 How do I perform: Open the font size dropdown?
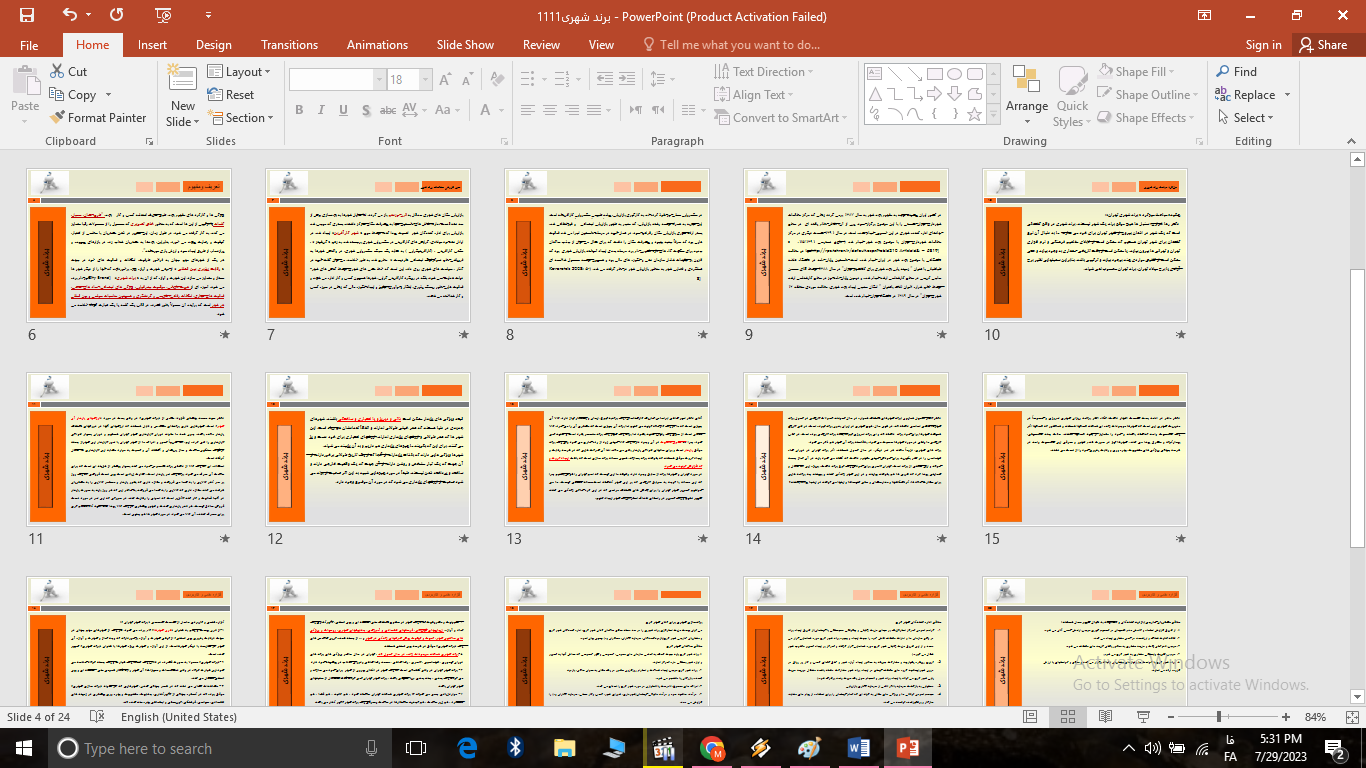click(x=426, y=80)
